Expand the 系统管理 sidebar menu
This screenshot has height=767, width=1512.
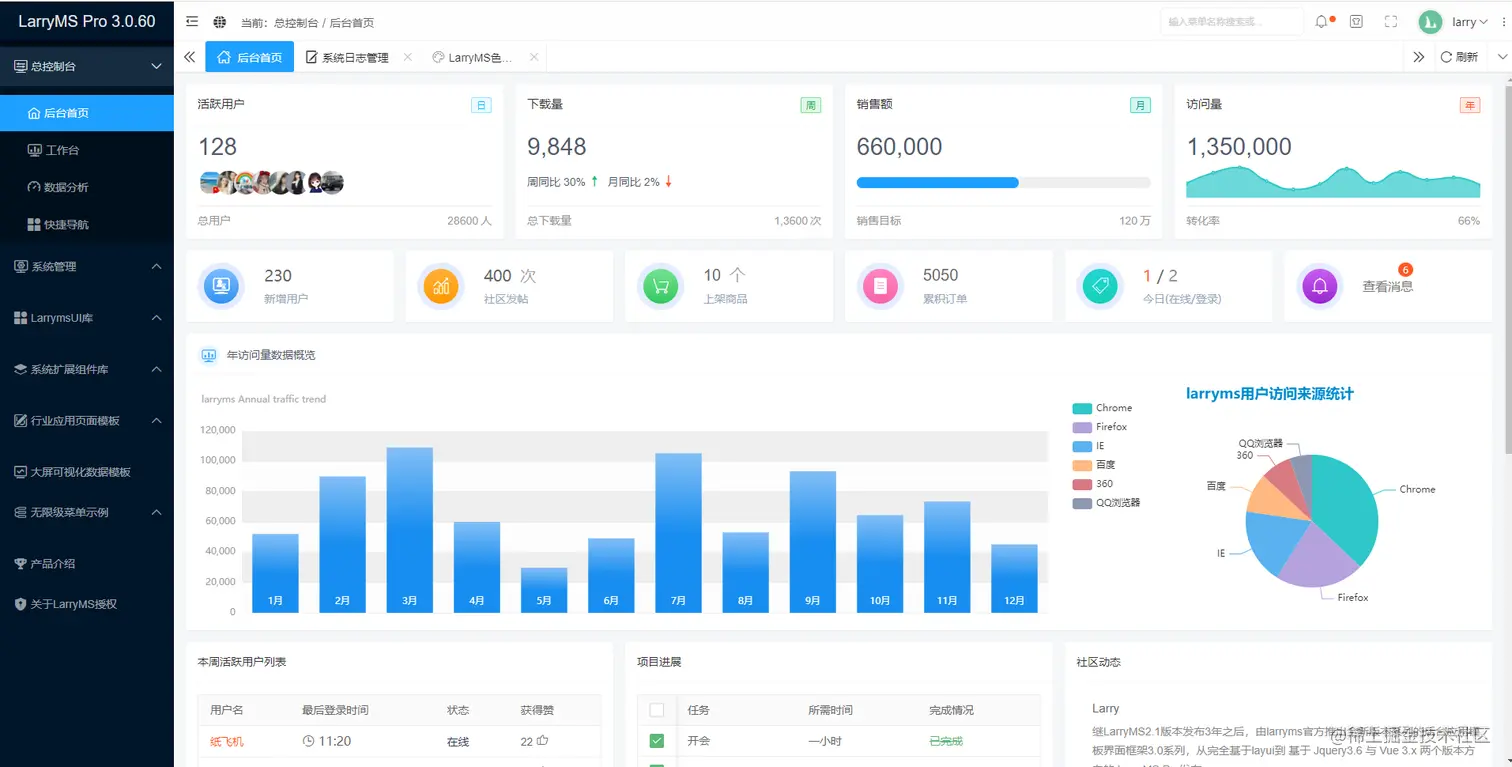pos(87,267)
